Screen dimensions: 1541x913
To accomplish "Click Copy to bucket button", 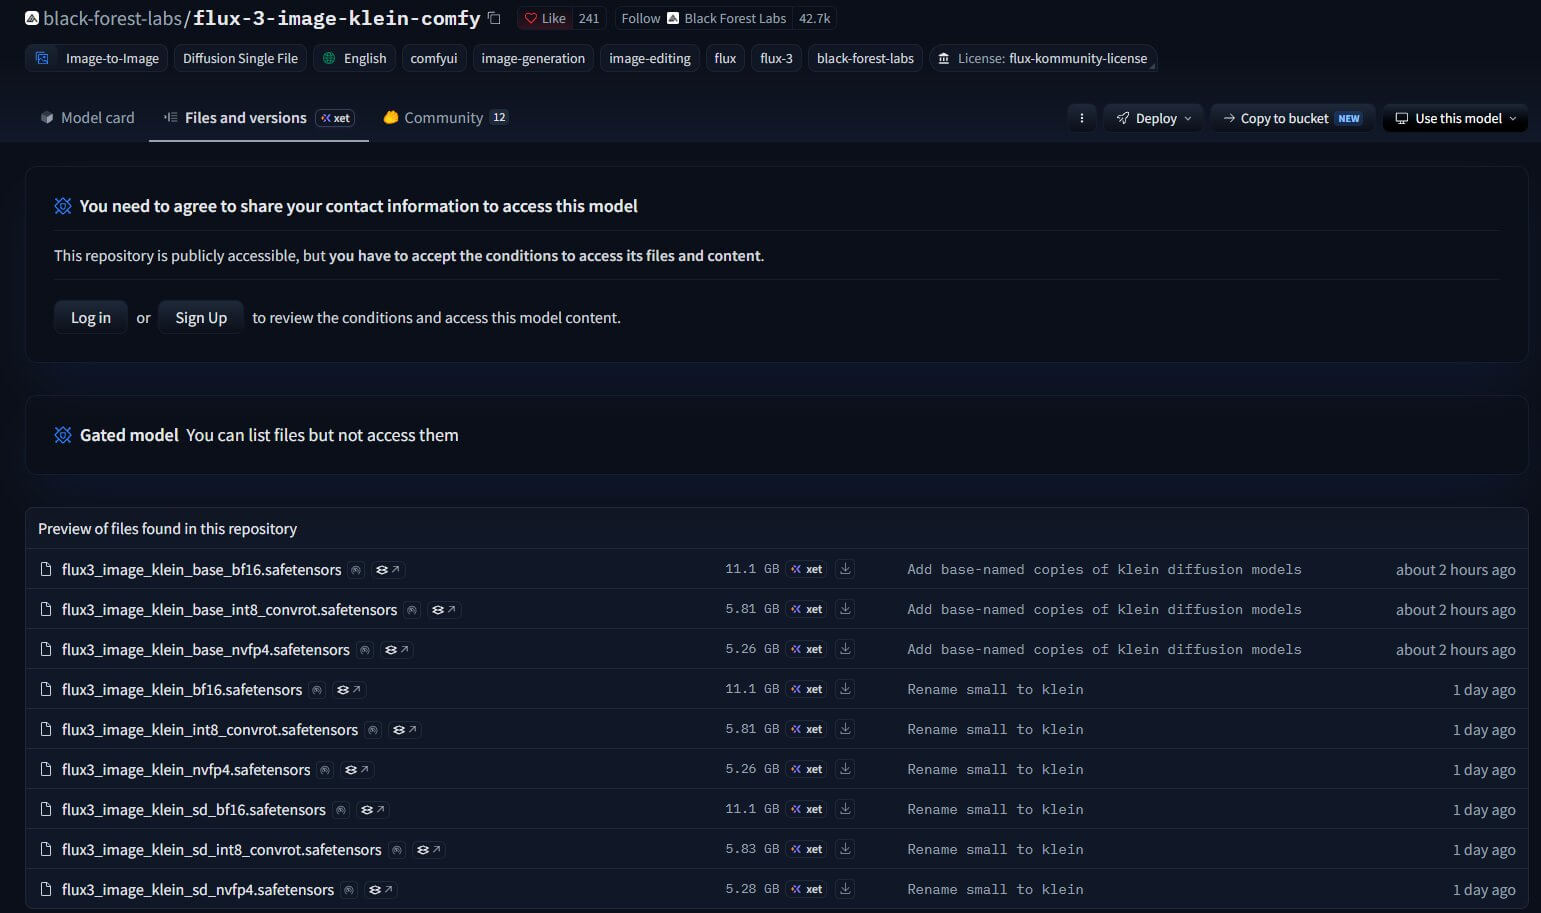I will pyautogui.click(x=1292, y=118).
